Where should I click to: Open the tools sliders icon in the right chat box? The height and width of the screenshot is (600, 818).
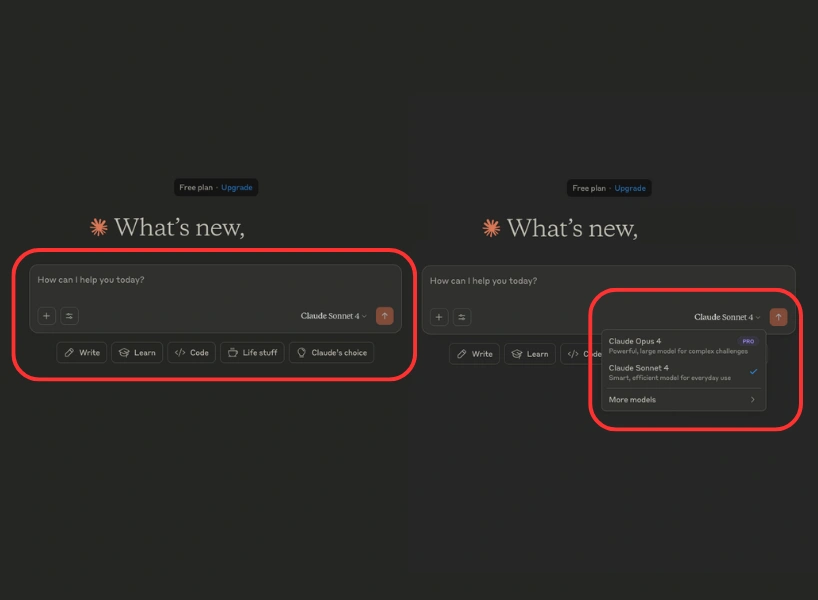click(x=462, y=317)
